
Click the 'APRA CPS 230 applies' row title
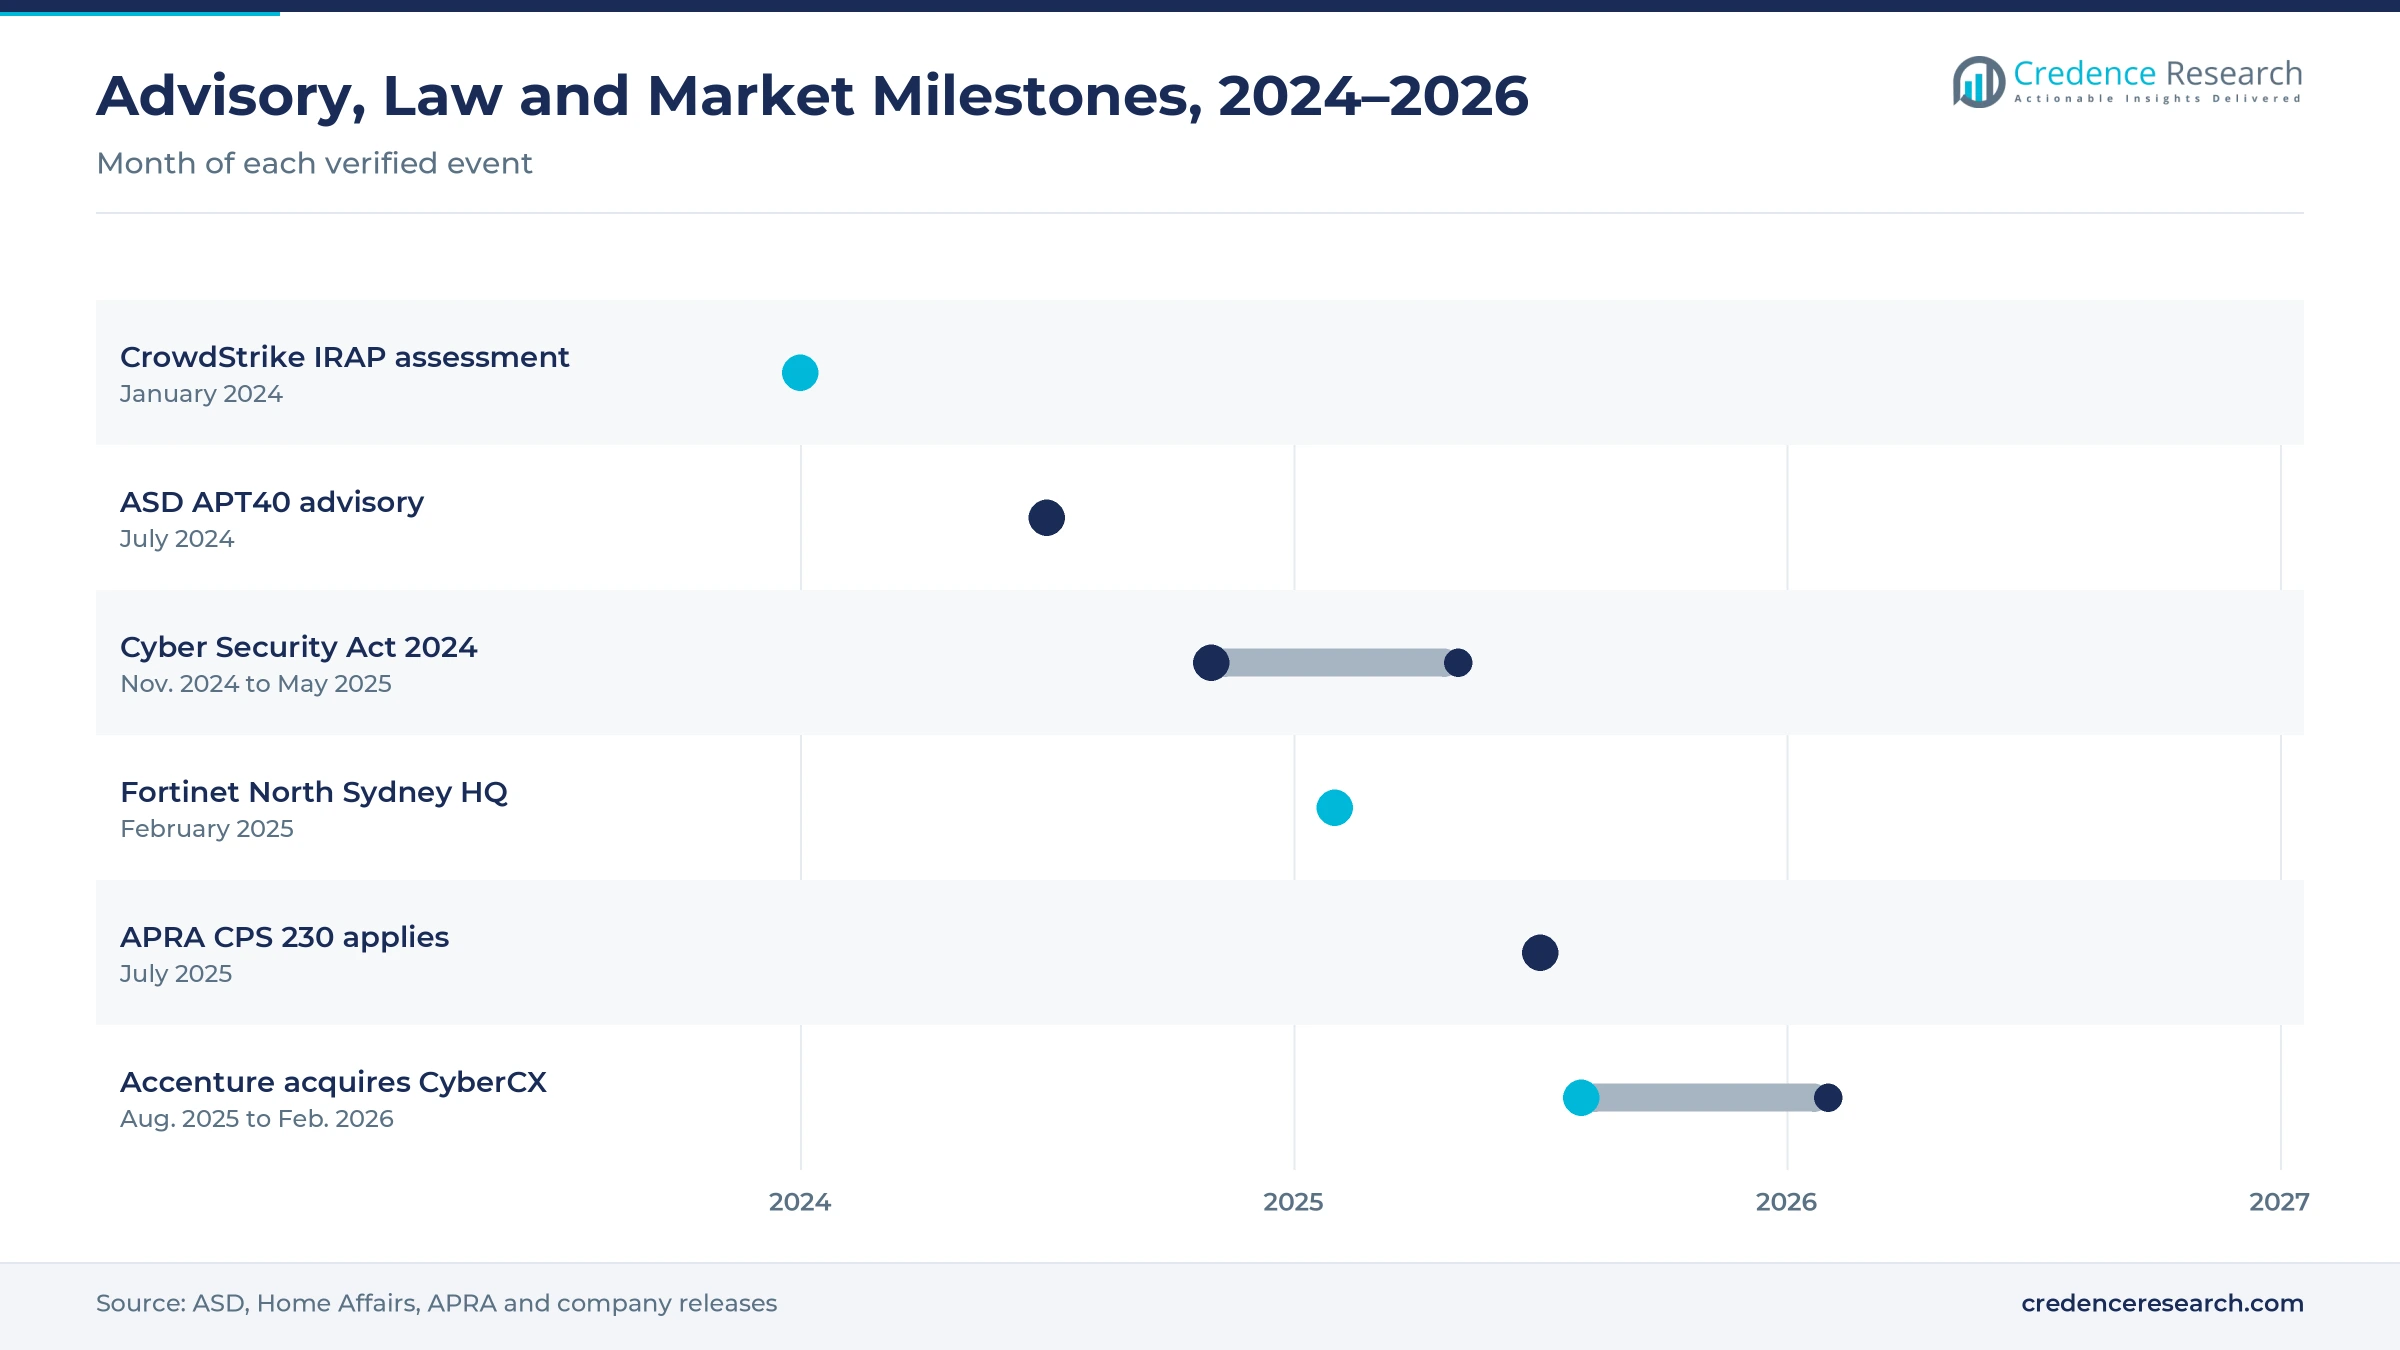284,937
